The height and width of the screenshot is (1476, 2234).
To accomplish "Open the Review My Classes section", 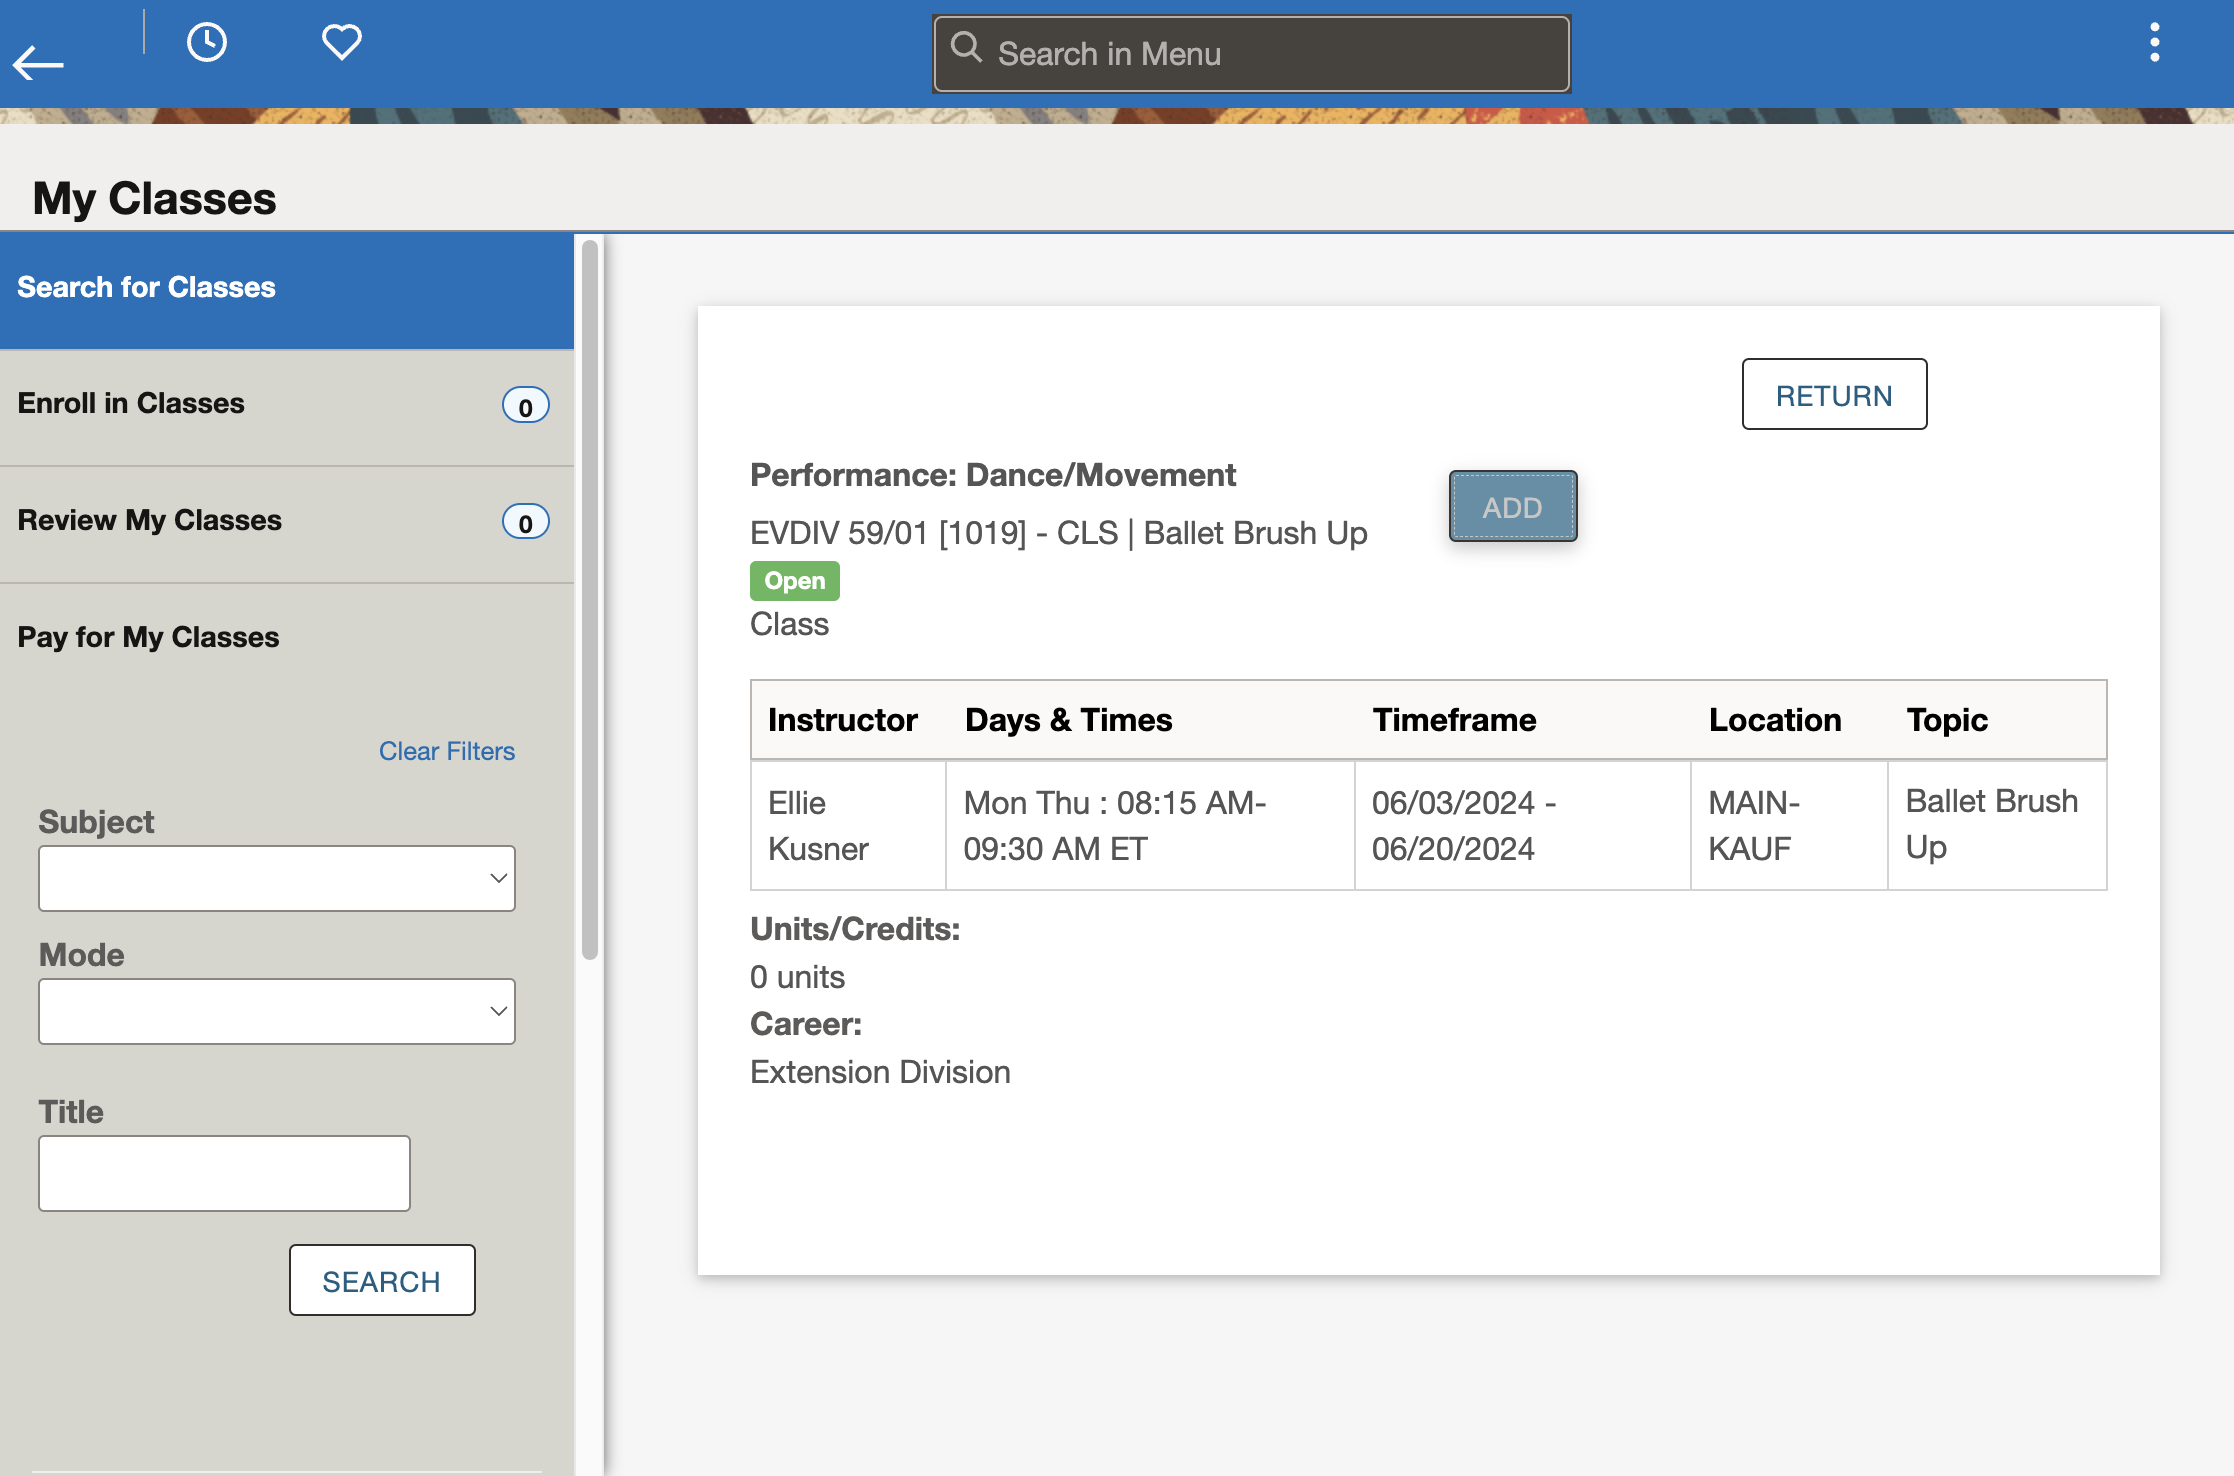I will (x=287, y=524).
